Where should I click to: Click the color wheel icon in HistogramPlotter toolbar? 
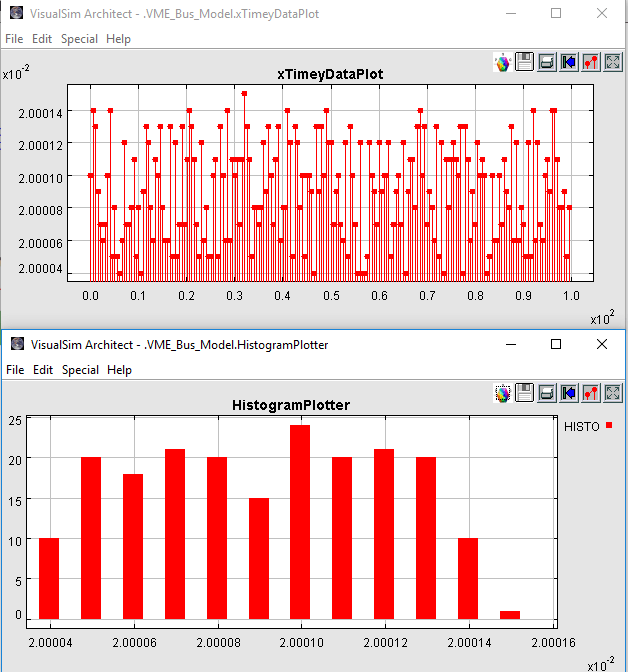[503, 394]
